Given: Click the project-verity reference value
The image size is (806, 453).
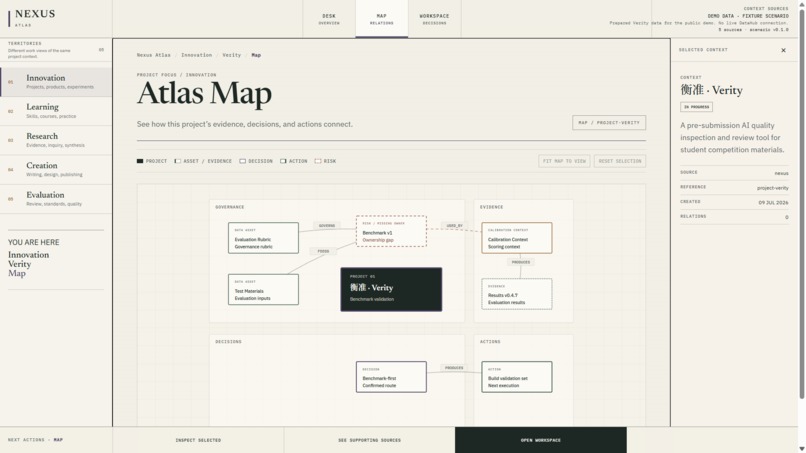Looking at the screenshot, I should click(773, 188).
